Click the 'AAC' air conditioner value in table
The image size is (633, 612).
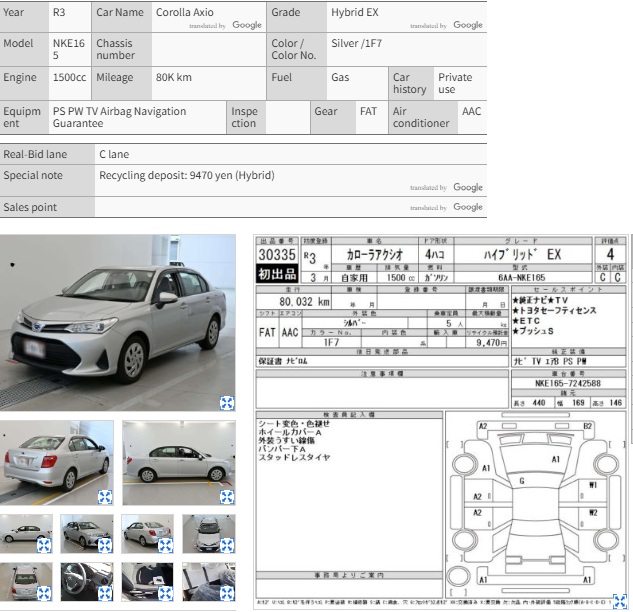(x=471, y=111)
